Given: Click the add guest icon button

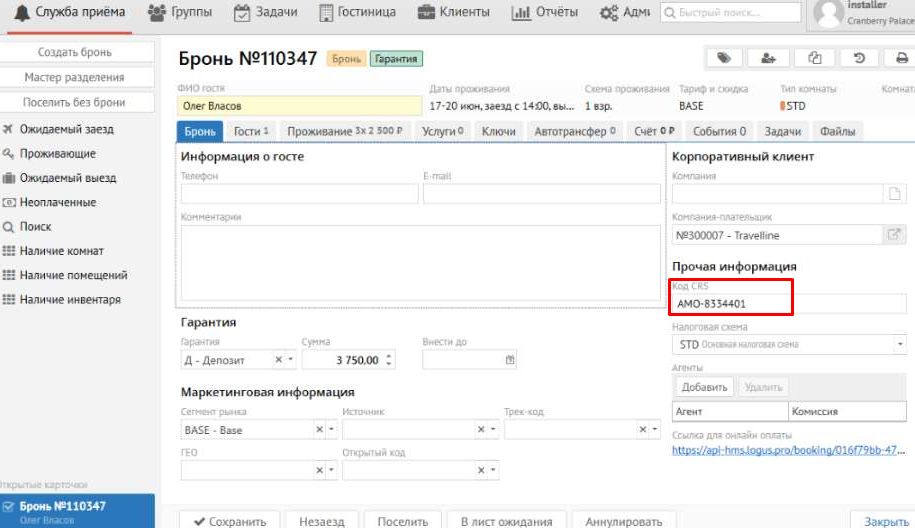Looking at the screenshot, I should [768, 58].
